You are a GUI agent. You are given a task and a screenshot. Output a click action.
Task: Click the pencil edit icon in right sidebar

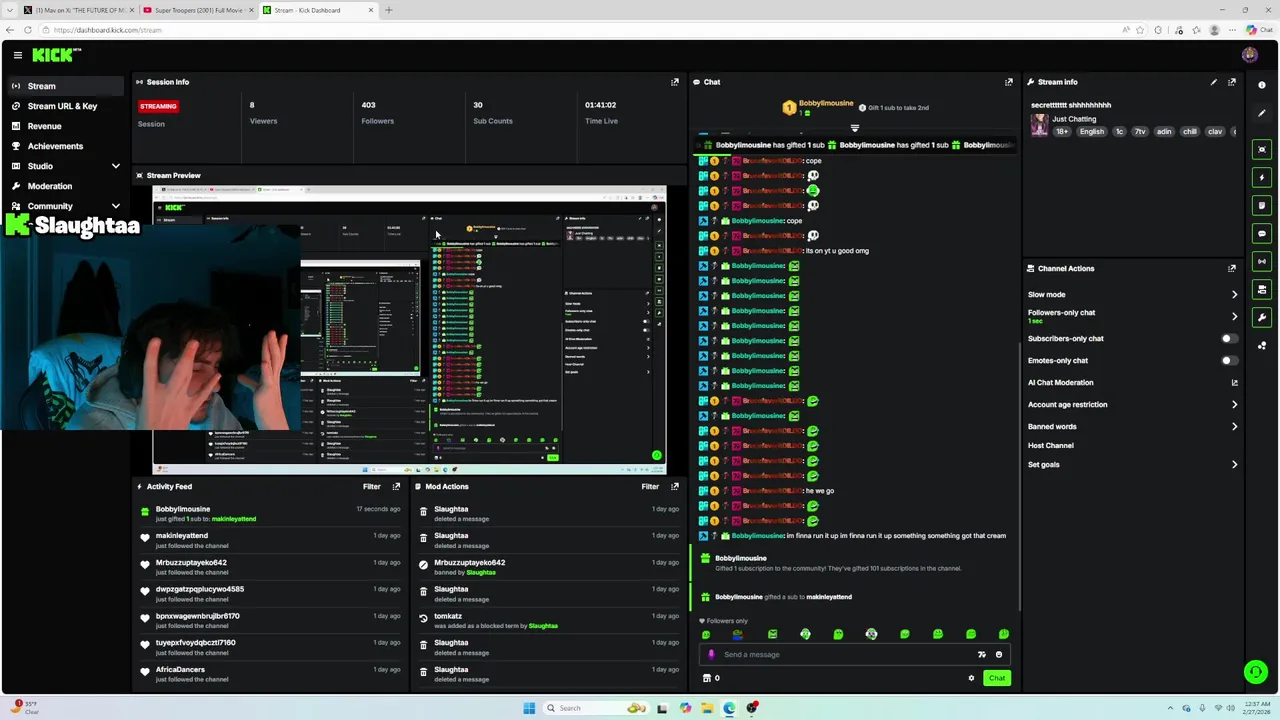(x=1262, y=113)
